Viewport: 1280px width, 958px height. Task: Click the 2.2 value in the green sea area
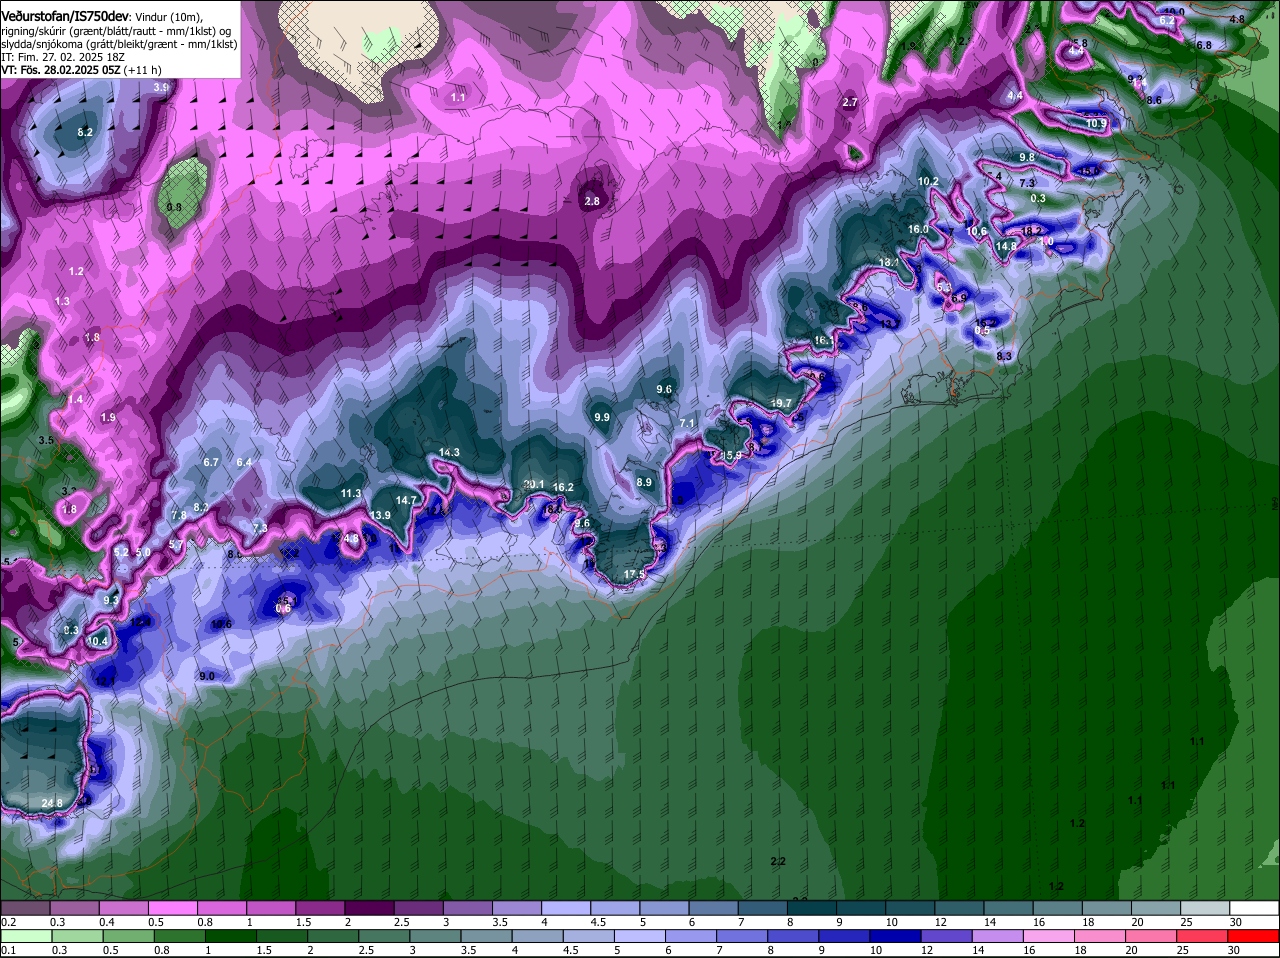tap(778, 861)
